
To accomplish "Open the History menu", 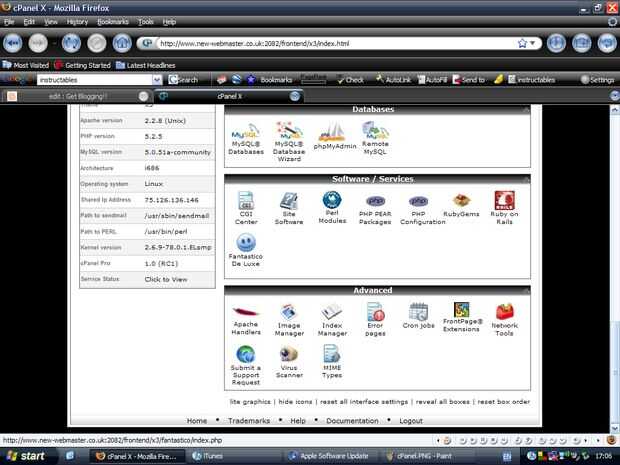I will tap(77, 22).
